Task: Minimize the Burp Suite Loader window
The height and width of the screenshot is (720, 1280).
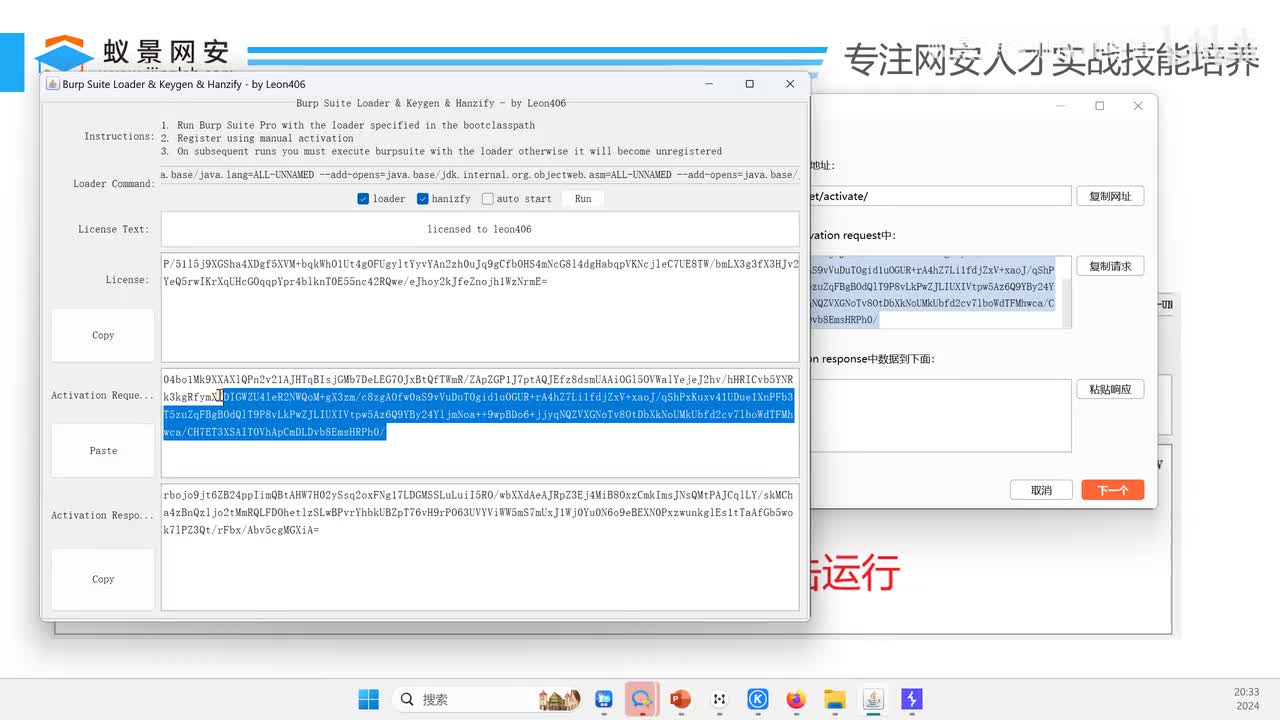Action: click(708, 84)
